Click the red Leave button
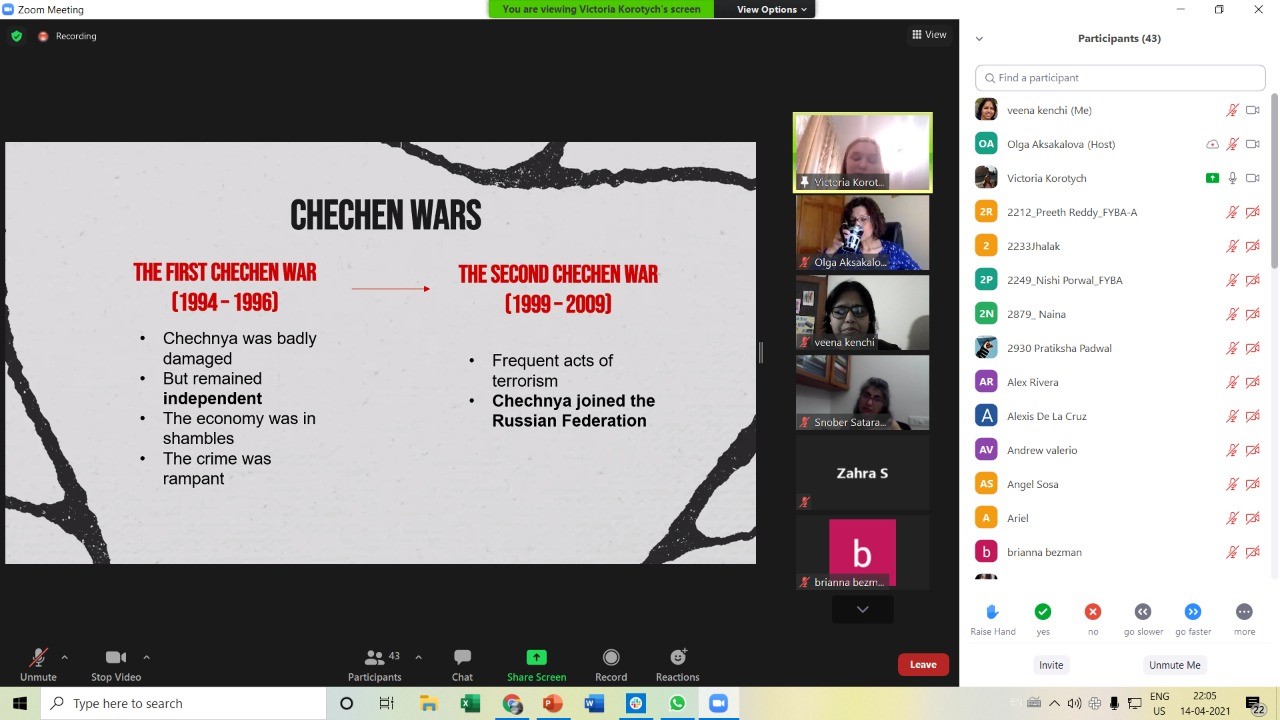Screen dimensions: 1280x720 coord(923,665)
